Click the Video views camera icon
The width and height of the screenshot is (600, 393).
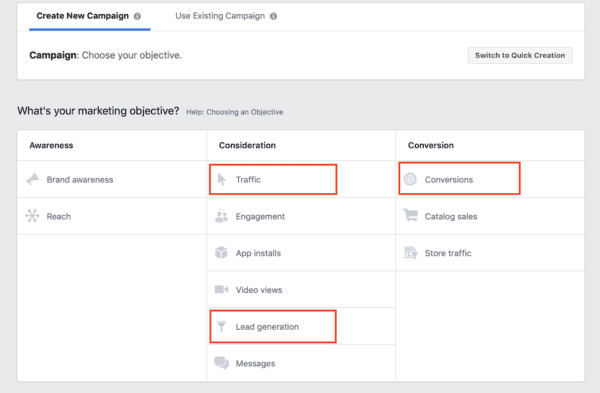point(222,289)
